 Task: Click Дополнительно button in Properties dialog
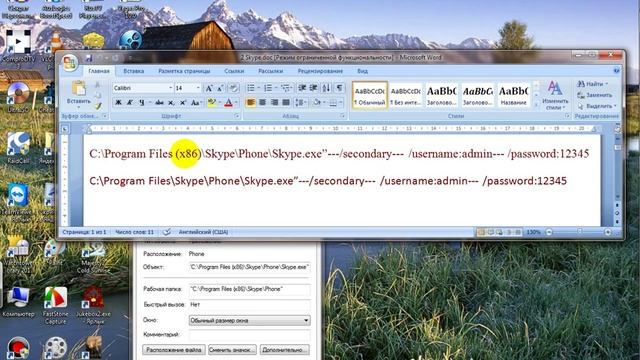pos(284,350)
